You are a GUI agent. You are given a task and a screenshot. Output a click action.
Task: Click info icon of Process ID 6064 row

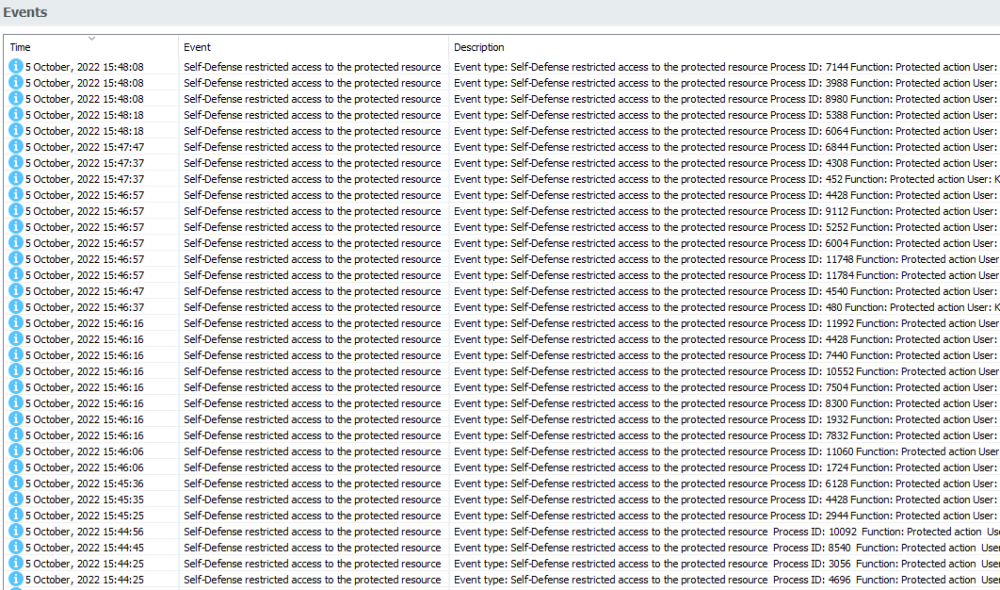[16, 130]
